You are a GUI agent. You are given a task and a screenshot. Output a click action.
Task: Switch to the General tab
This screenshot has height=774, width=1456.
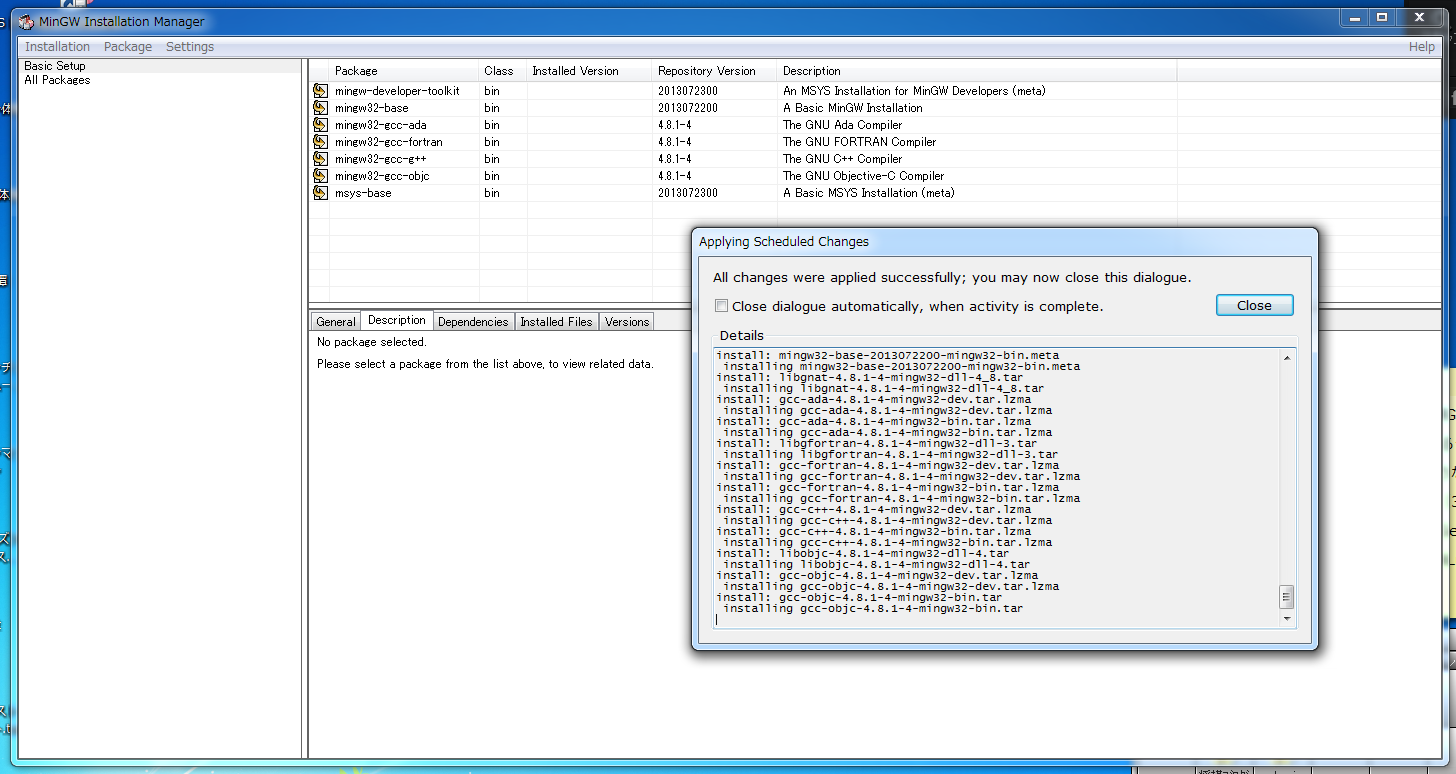[335, 322]
